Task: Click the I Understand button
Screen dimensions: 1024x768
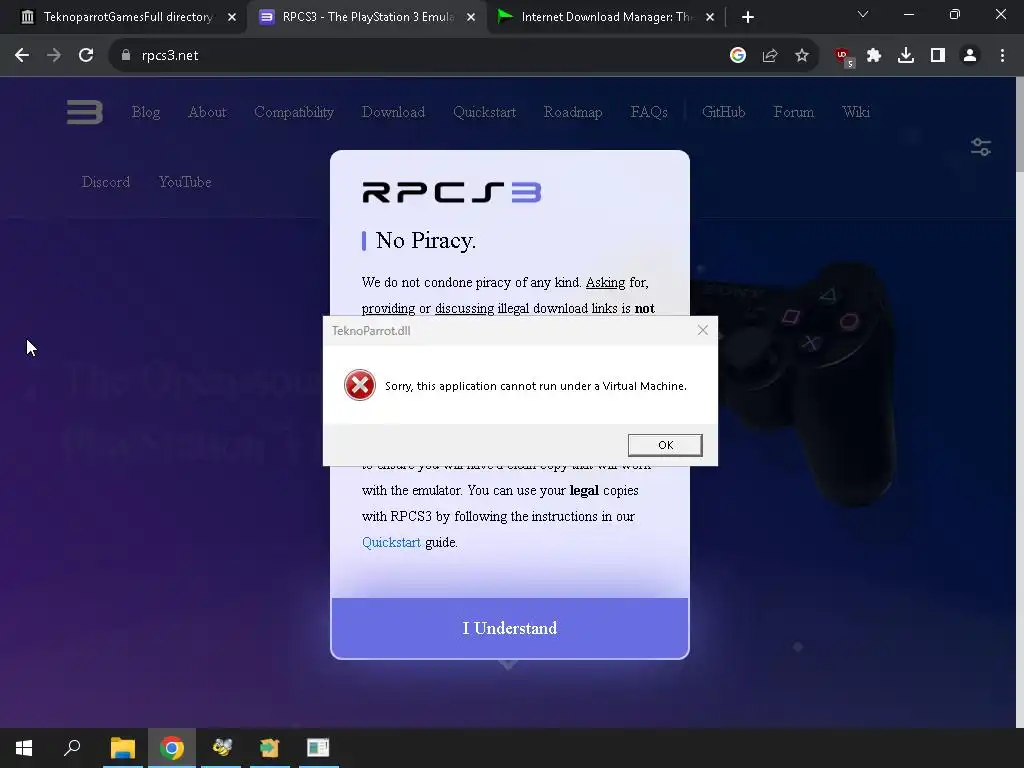Action: coord(509,628)
